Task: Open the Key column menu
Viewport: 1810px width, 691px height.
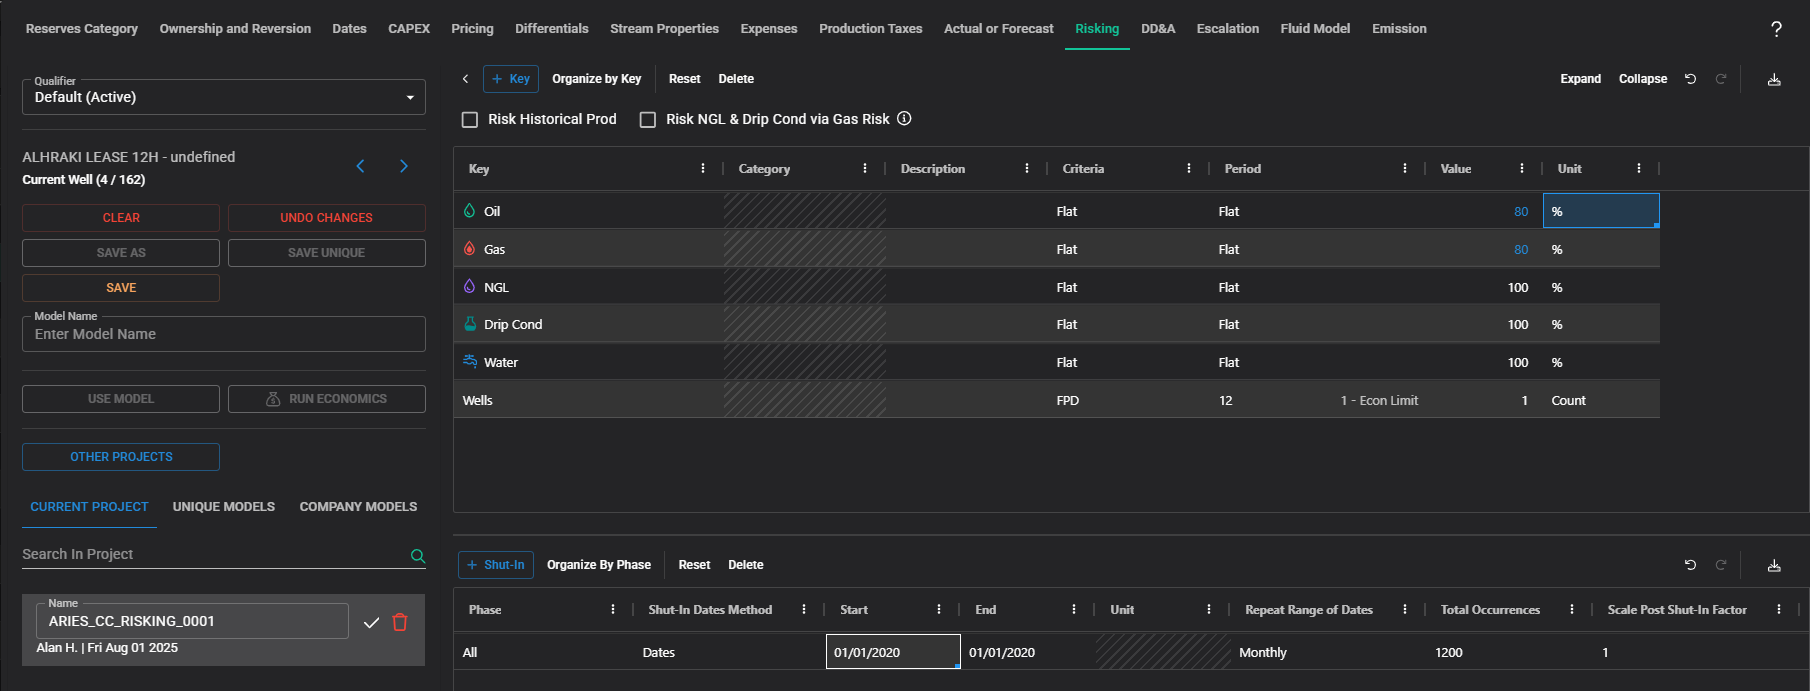Action: [703, 169]
